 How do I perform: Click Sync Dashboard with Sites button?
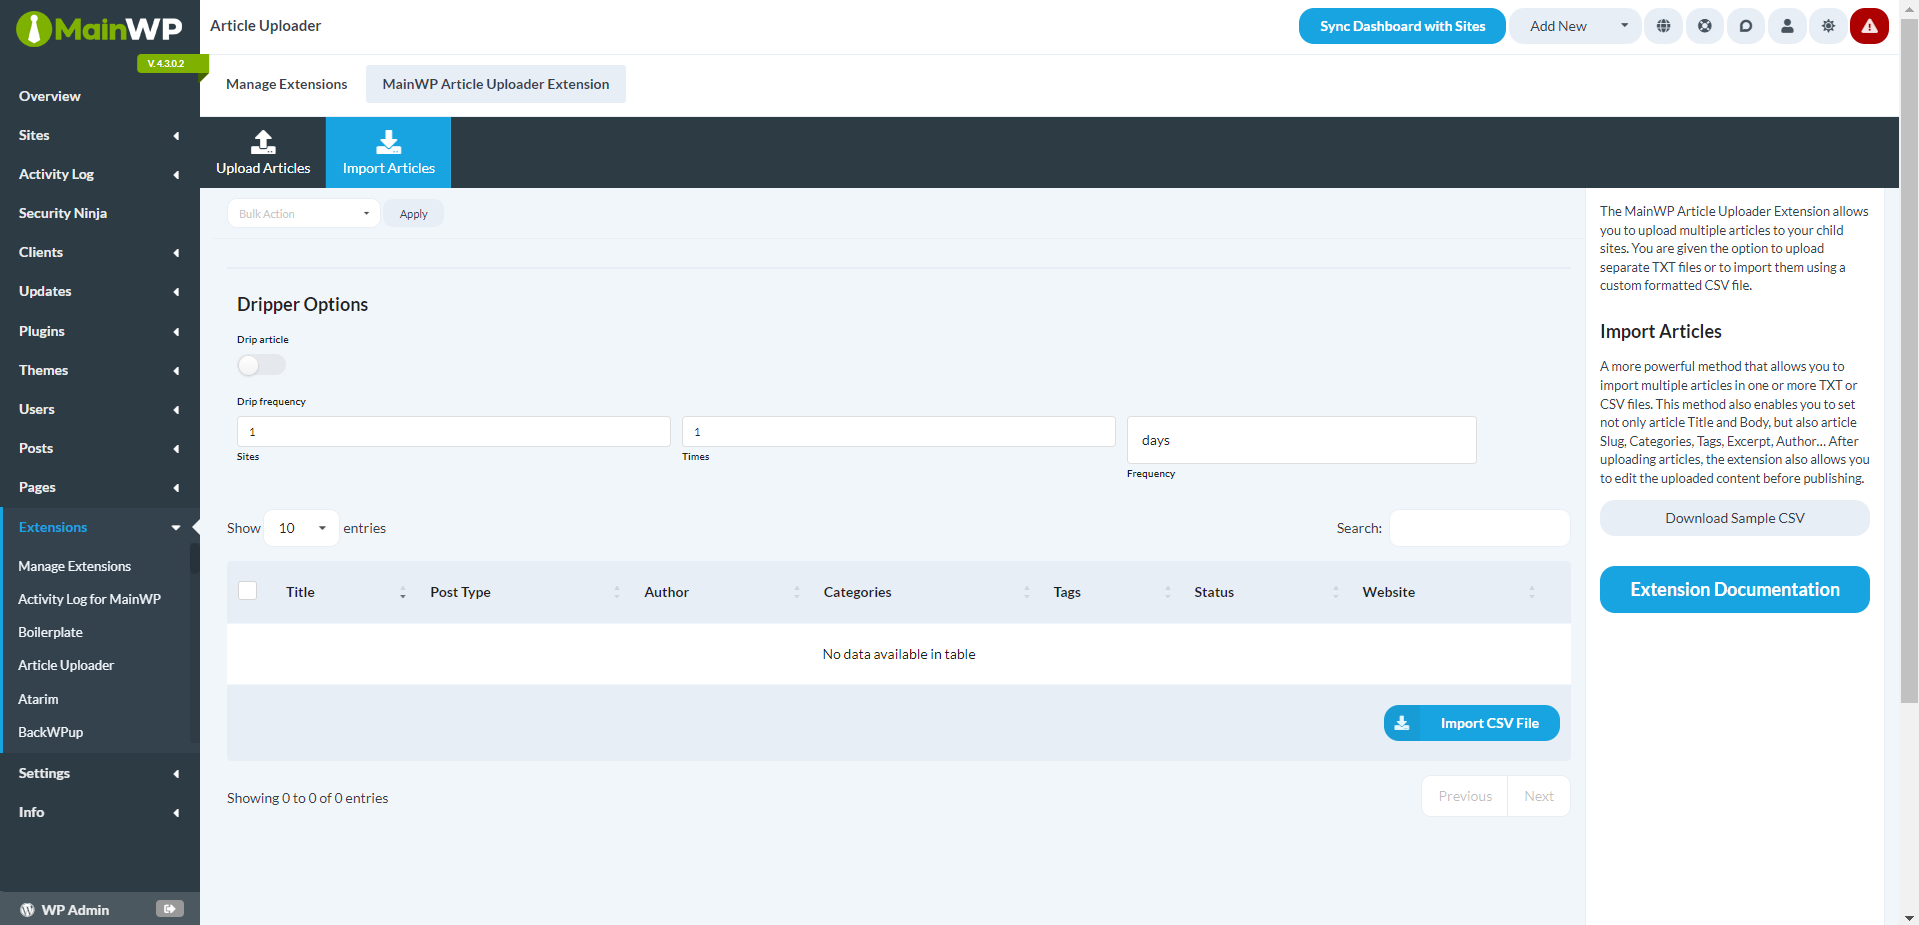[x=1402, y=26]
